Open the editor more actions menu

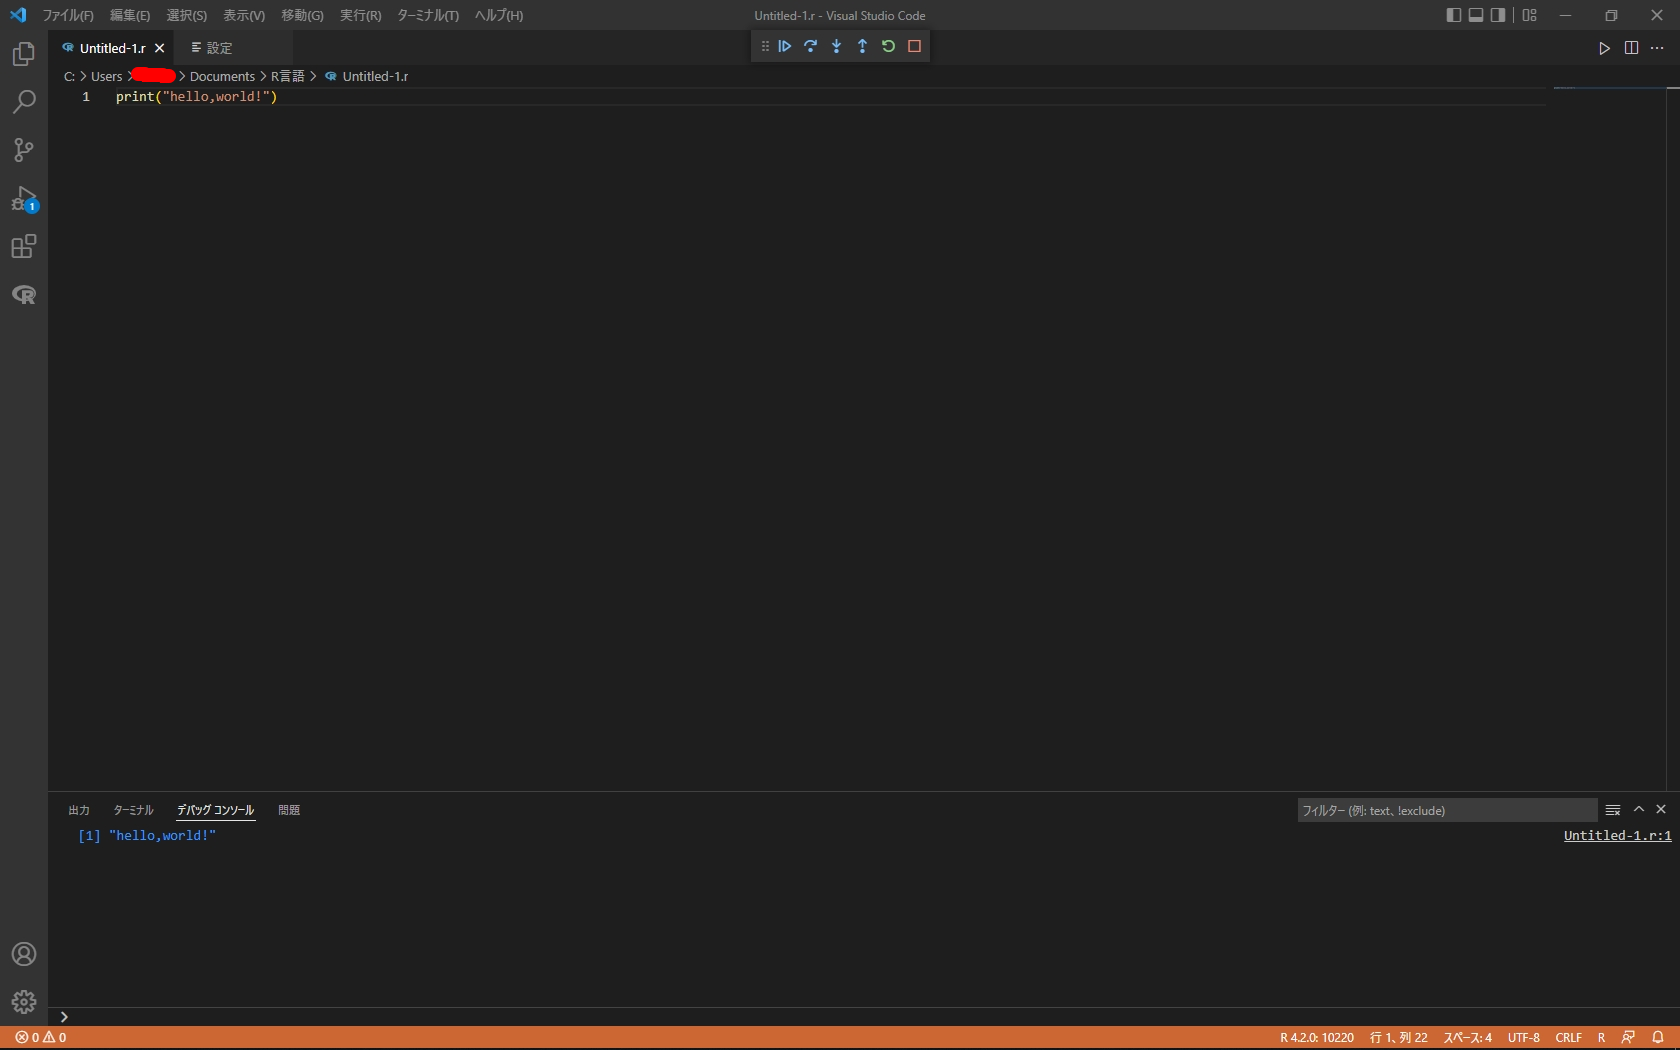point(1657,47)
